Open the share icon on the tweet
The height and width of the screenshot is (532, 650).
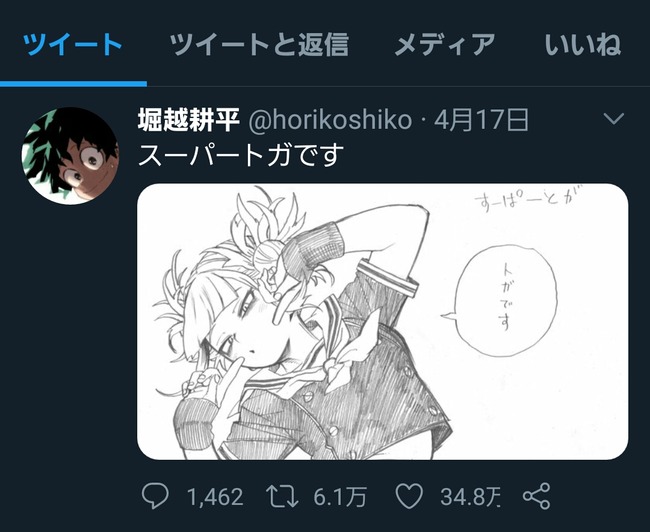[536, 496]
